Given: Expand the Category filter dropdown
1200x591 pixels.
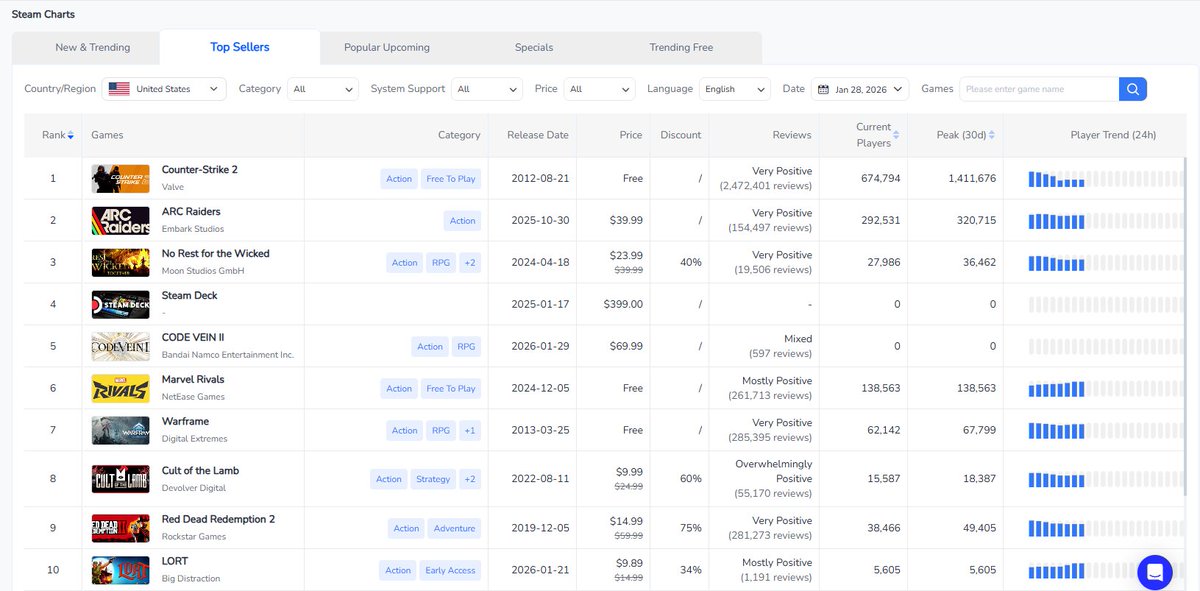Looking at the screenshot, I should [x=323, y=89].
